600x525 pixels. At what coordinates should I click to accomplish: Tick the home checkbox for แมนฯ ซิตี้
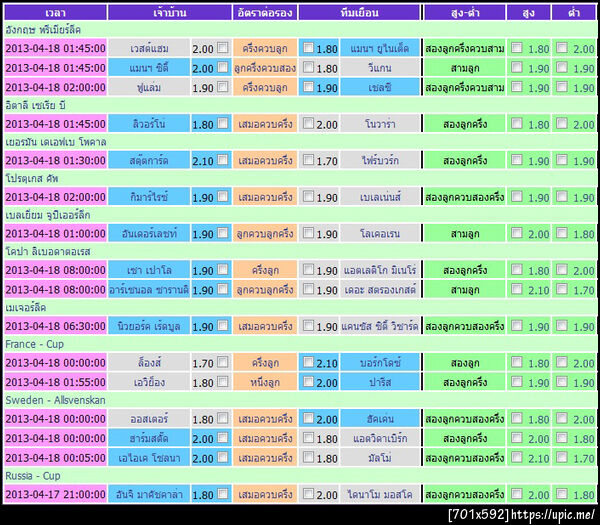click(x=222, y=67)
